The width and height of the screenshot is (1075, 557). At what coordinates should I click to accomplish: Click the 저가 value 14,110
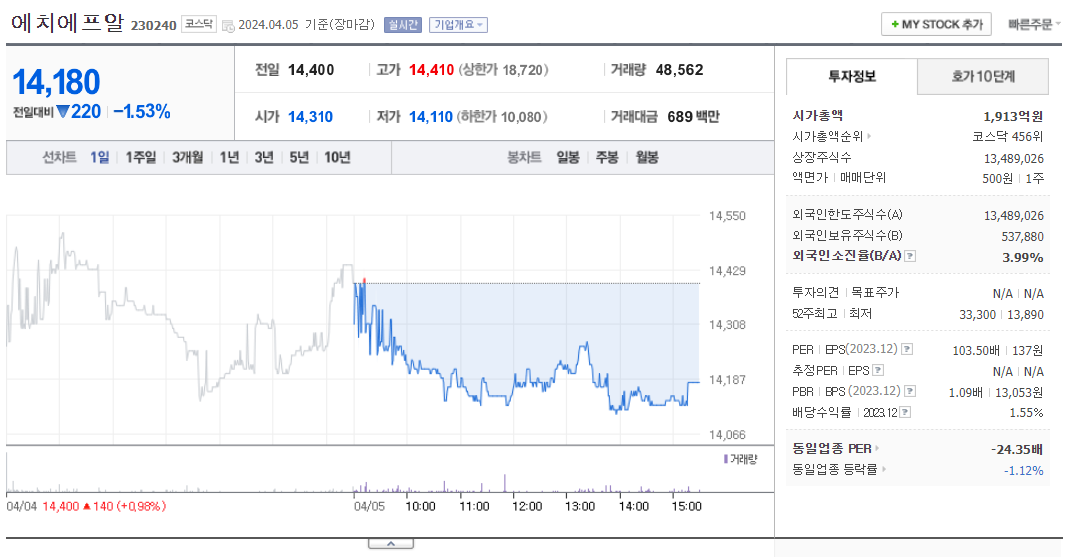pyautogui.click(x=431, y=117)
